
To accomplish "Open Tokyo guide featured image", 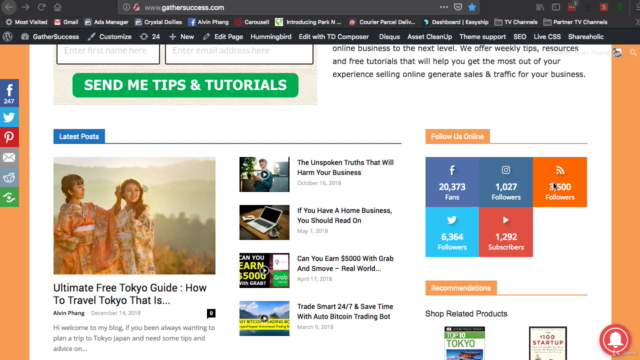I will click(x=134, y=216).
